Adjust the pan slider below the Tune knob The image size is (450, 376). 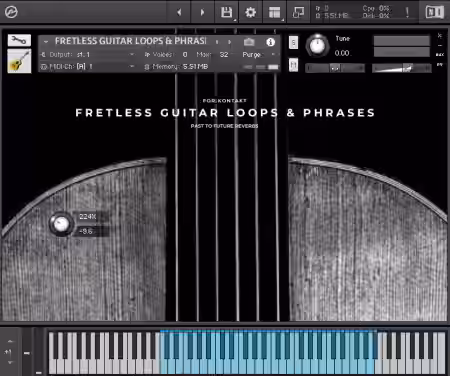[335, 68]
